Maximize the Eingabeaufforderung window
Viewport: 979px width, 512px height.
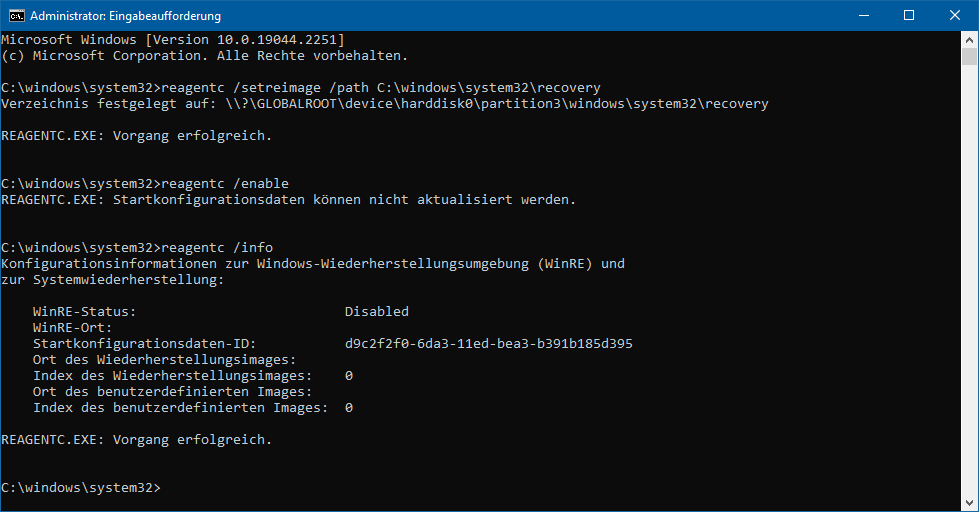pos(909,16)
